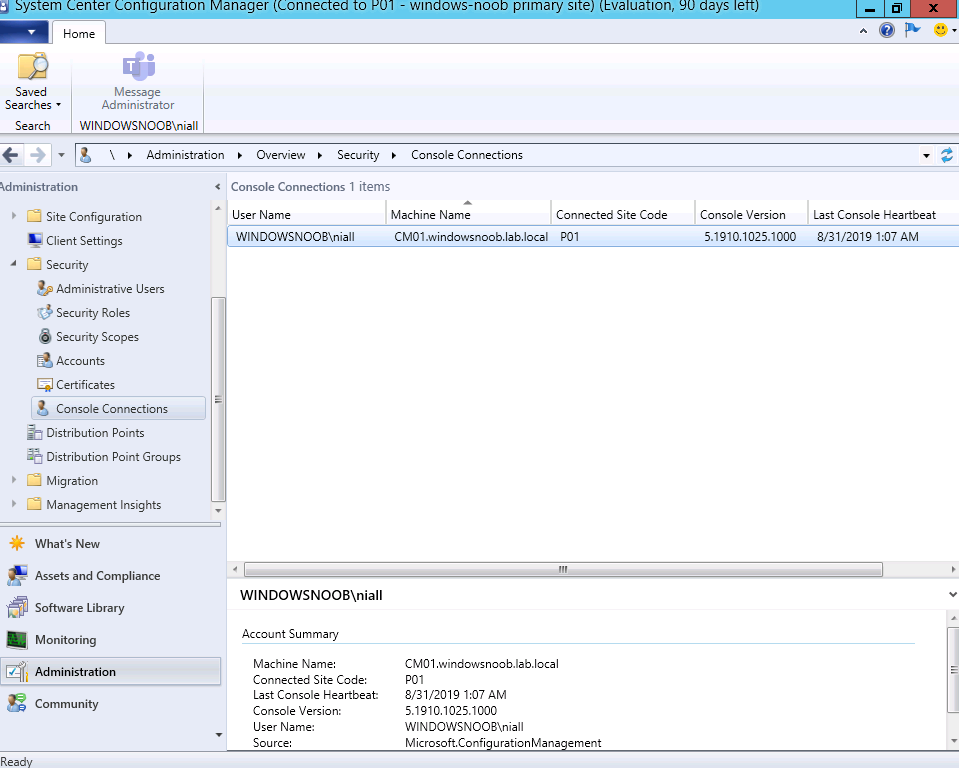Image resolution: width=959 pixels, height=768 pixels.
Task: Click Overview in the breadcrumb path
Action: click(281, 155)
